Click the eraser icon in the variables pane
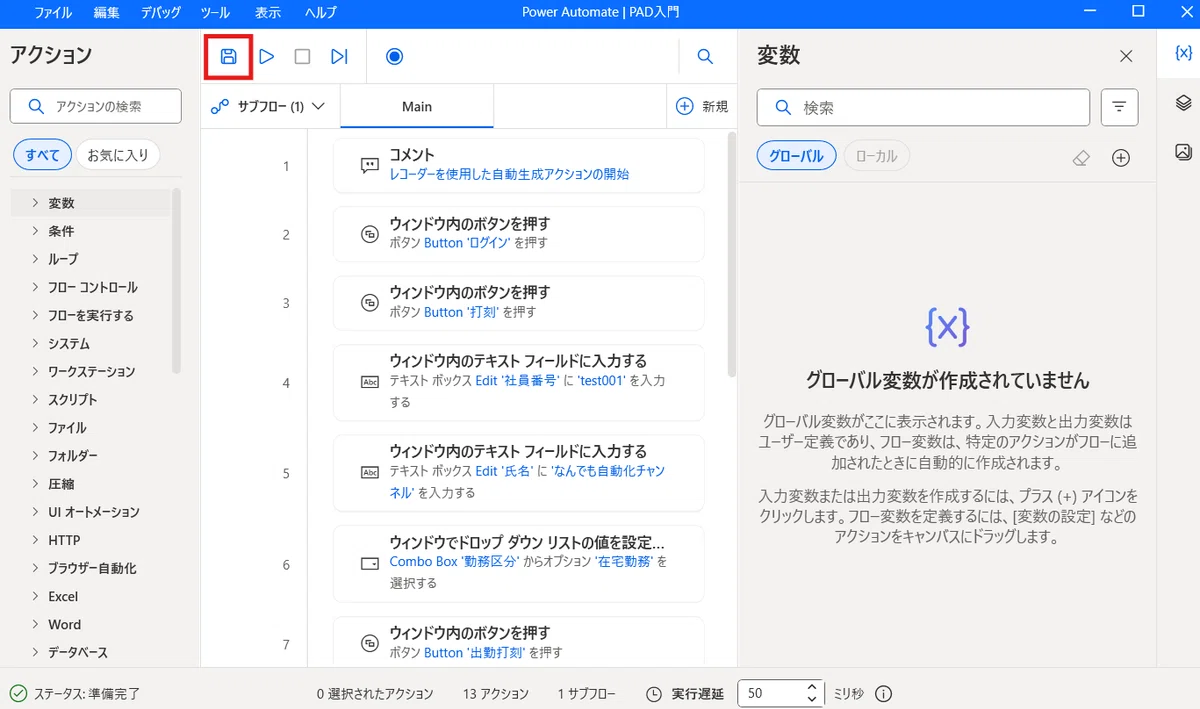Screen dimensions: 1200x709 coord(1080,158)
